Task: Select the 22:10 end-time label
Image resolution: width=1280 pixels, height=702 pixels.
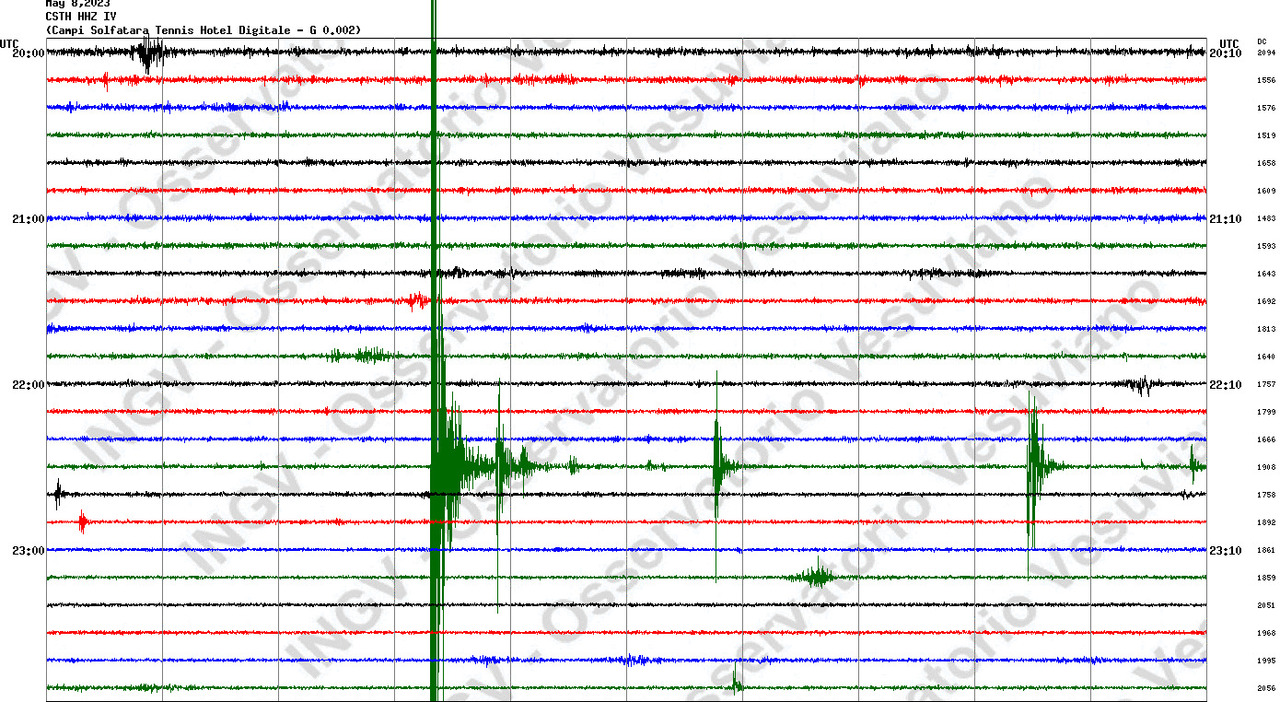Action: point(1225,385)
